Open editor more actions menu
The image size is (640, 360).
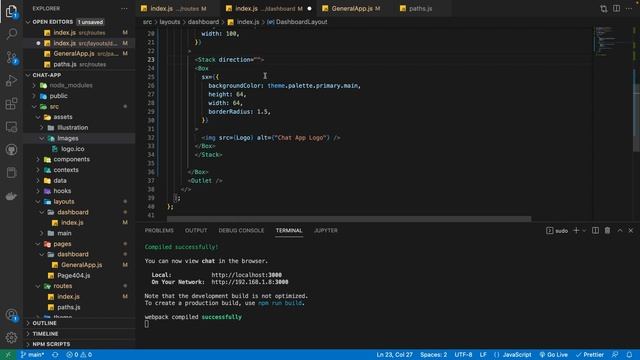tap(629, 9)
